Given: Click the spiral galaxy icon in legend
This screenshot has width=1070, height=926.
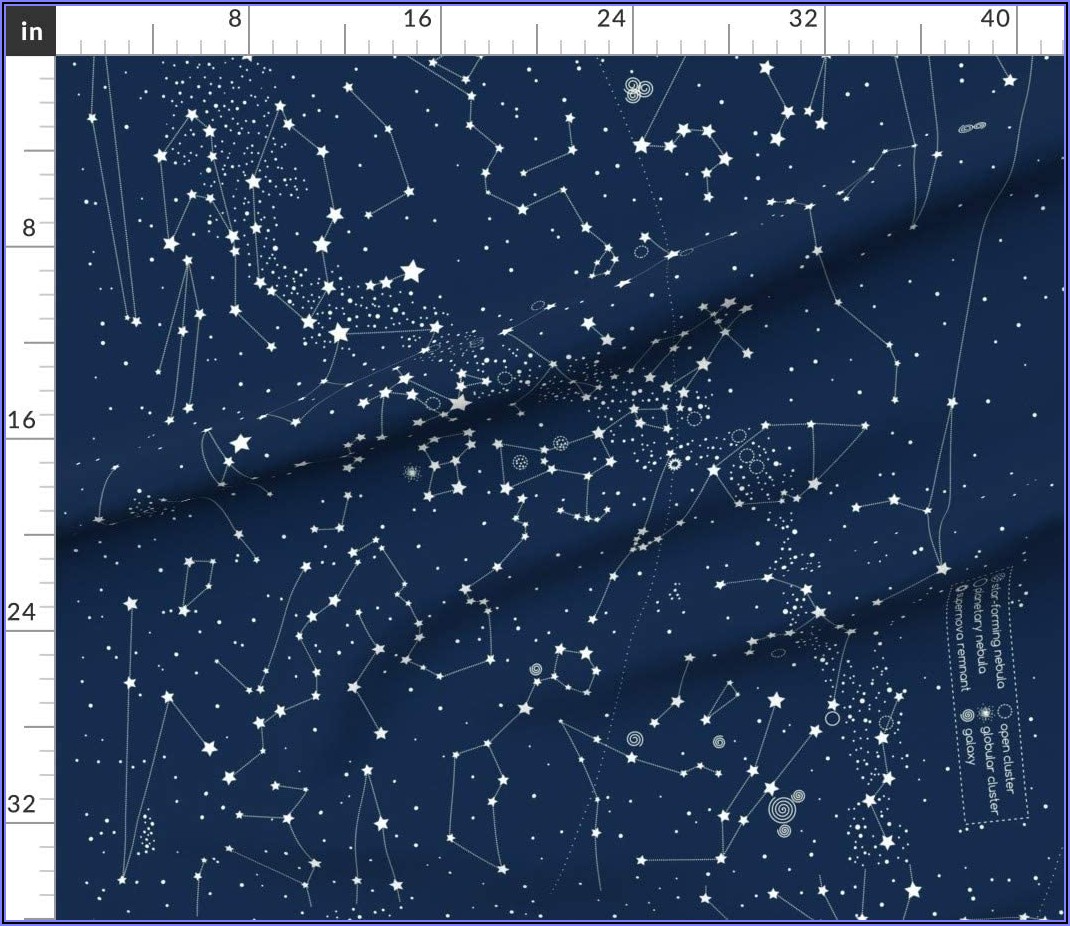Looking at the screenshot, I should point(966,714).
